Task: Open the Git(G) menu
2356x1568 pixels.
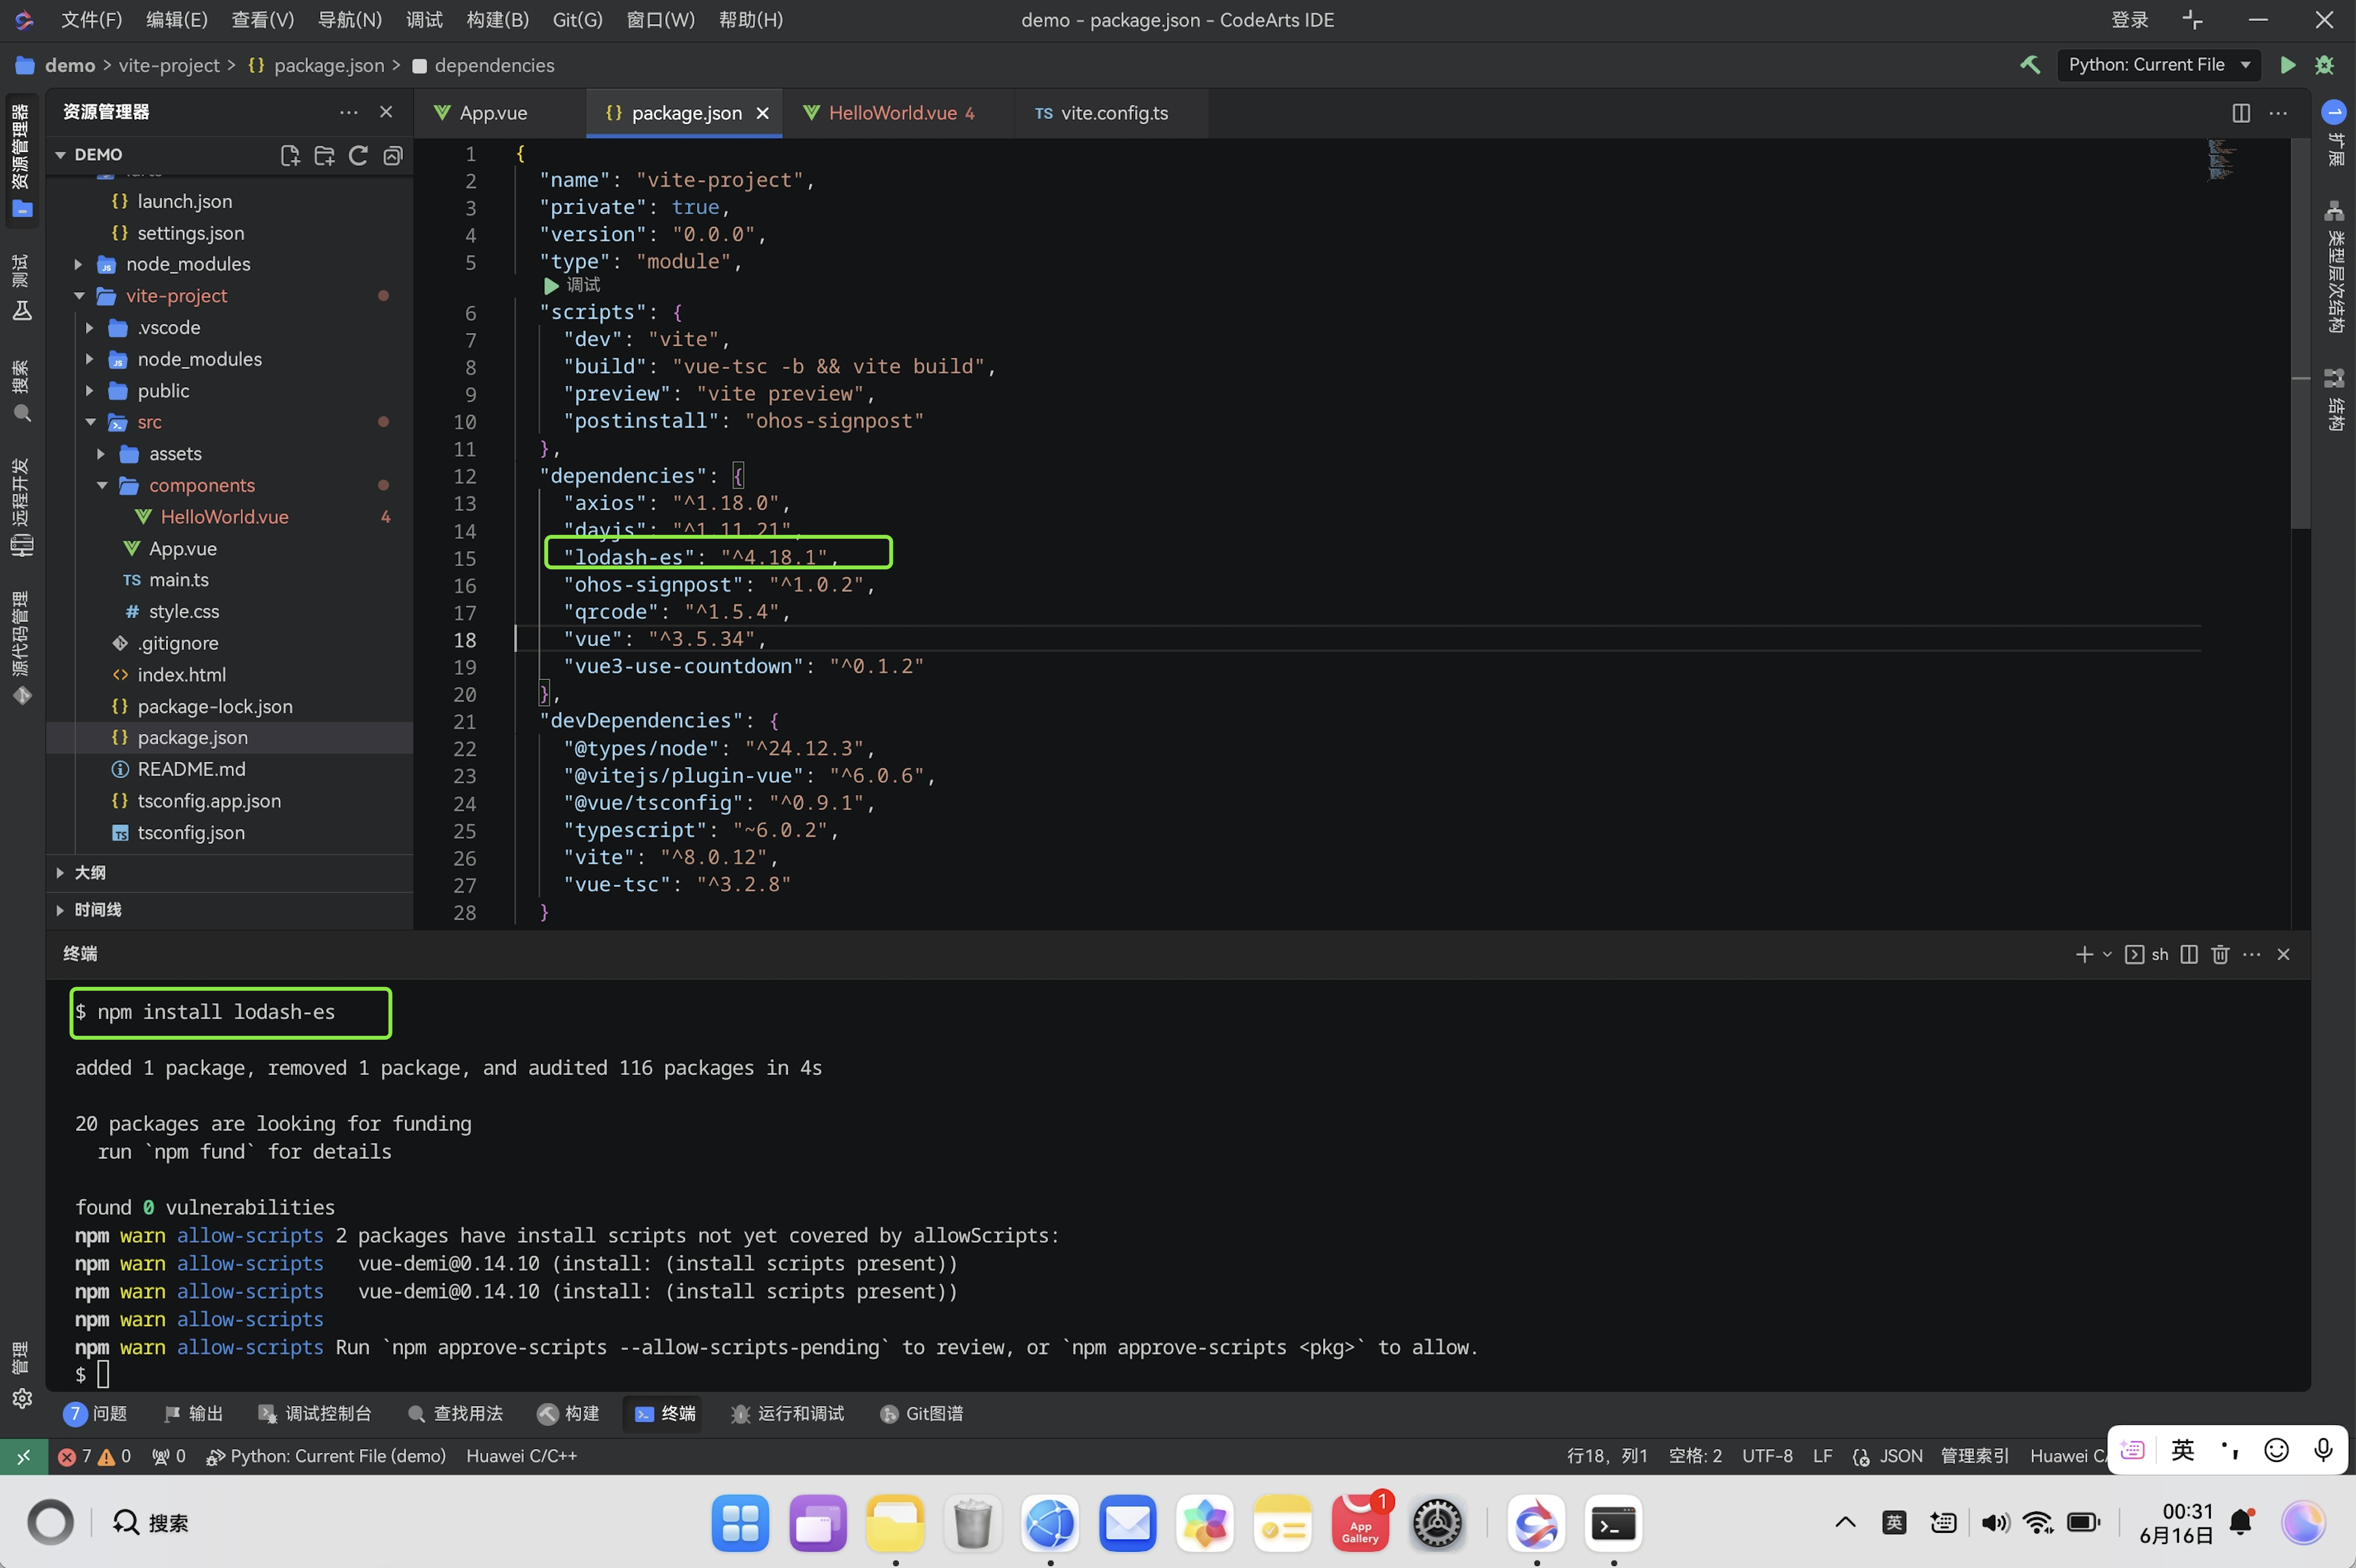Action: 577,20
